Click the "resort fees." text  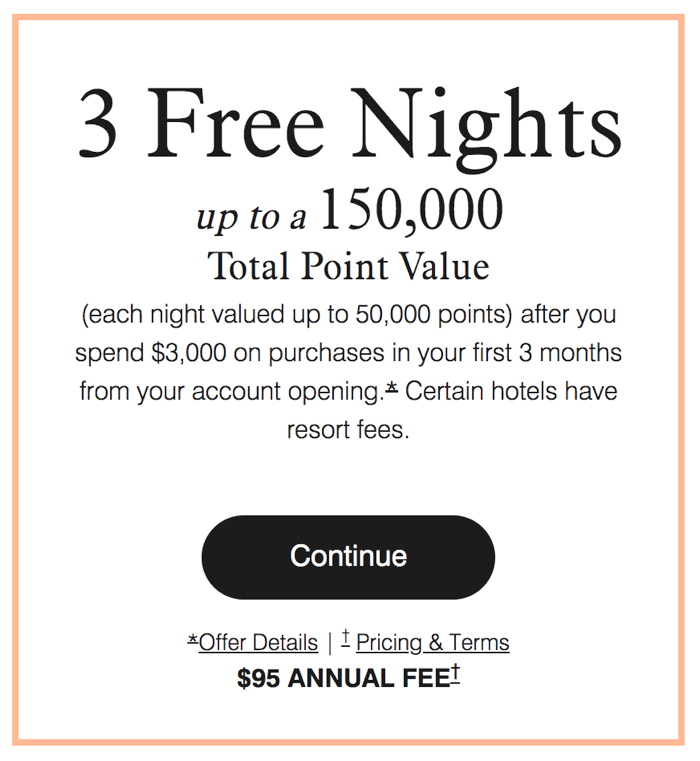[348, 430]
